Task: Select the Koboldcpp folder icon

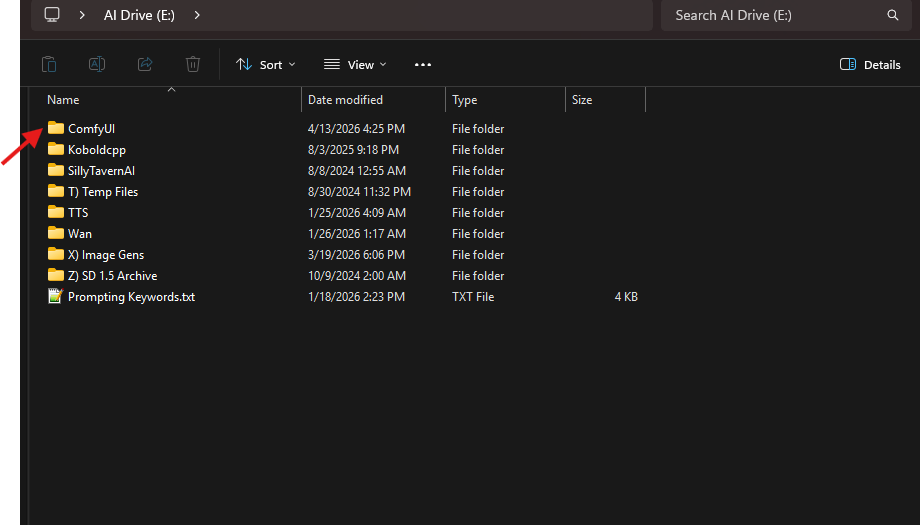Action: [56, 149]
